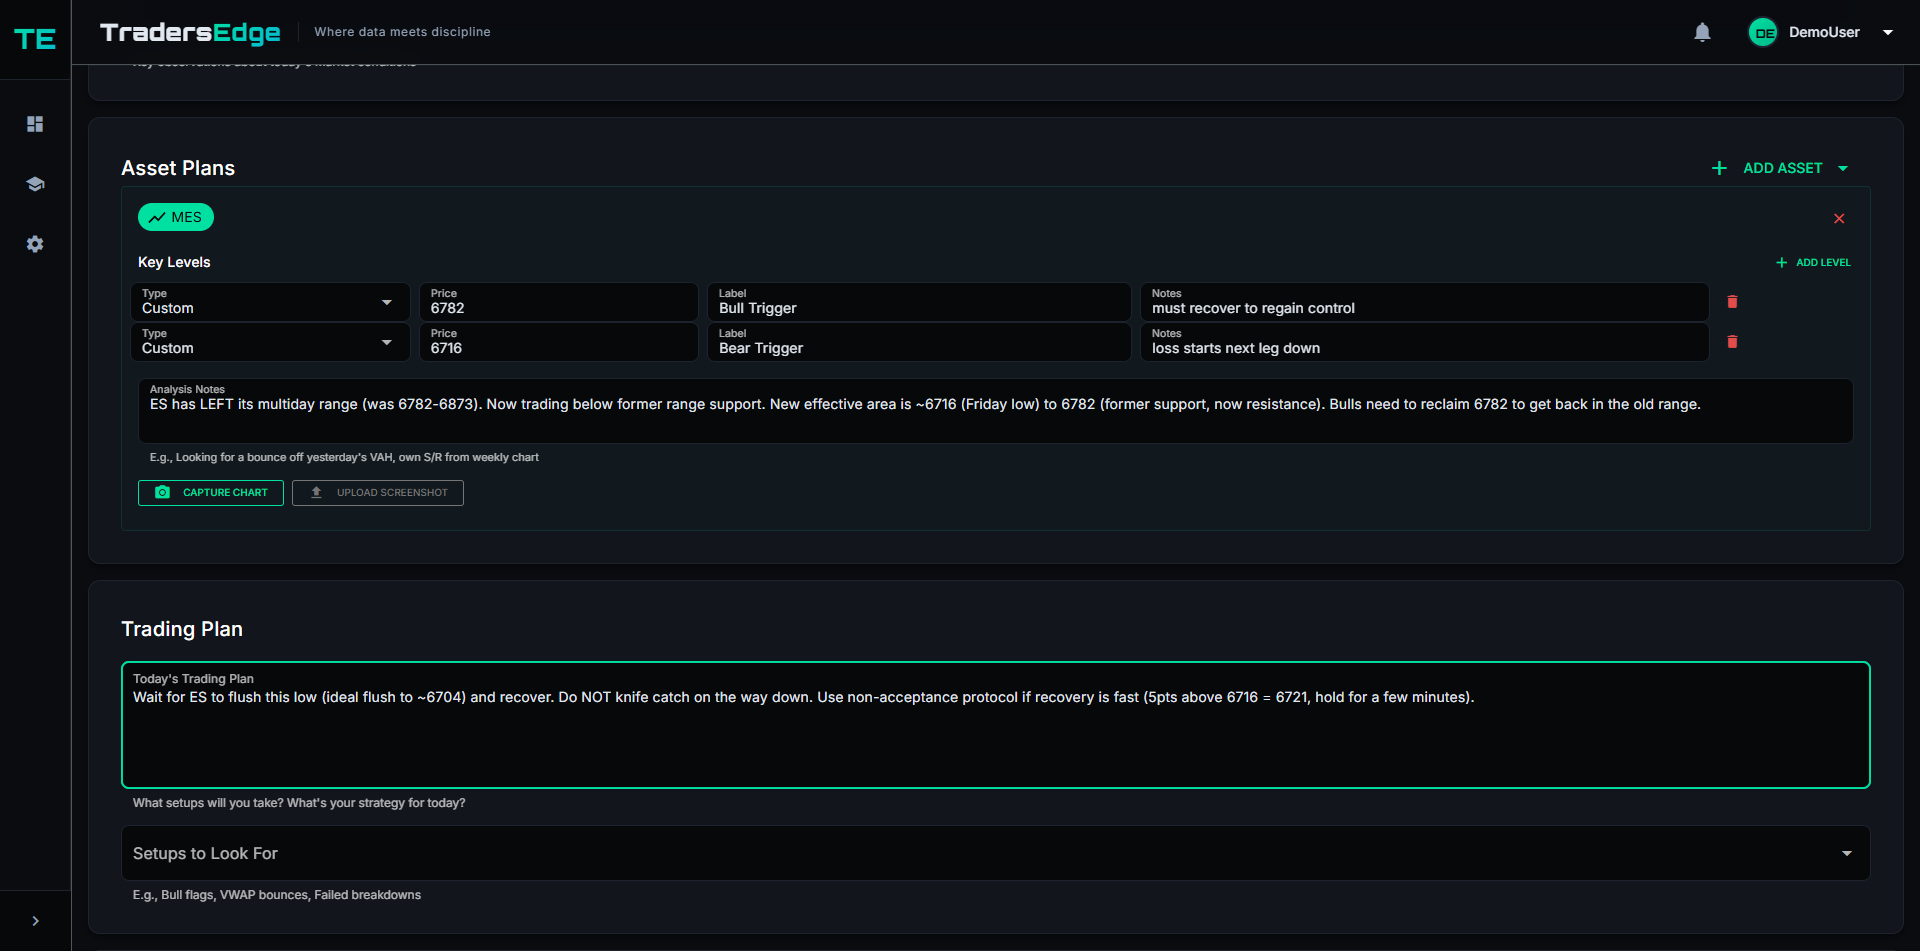Delete the Bear Trigger level trash icon
The width and height of the screenshot is (1920, 951).
(1732, 342)
